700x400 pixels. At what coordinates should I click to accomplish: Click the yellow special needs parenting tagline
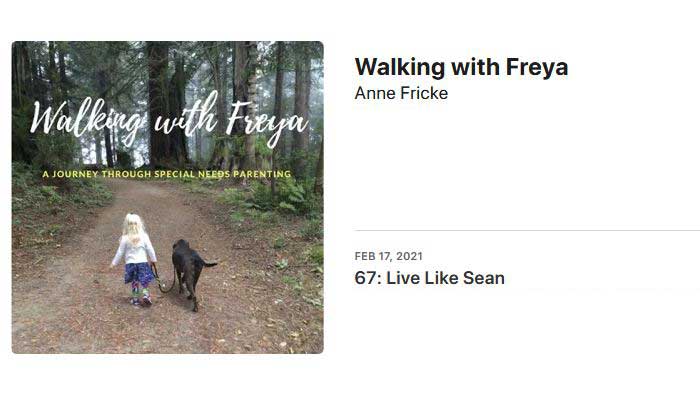click(167, 174)
